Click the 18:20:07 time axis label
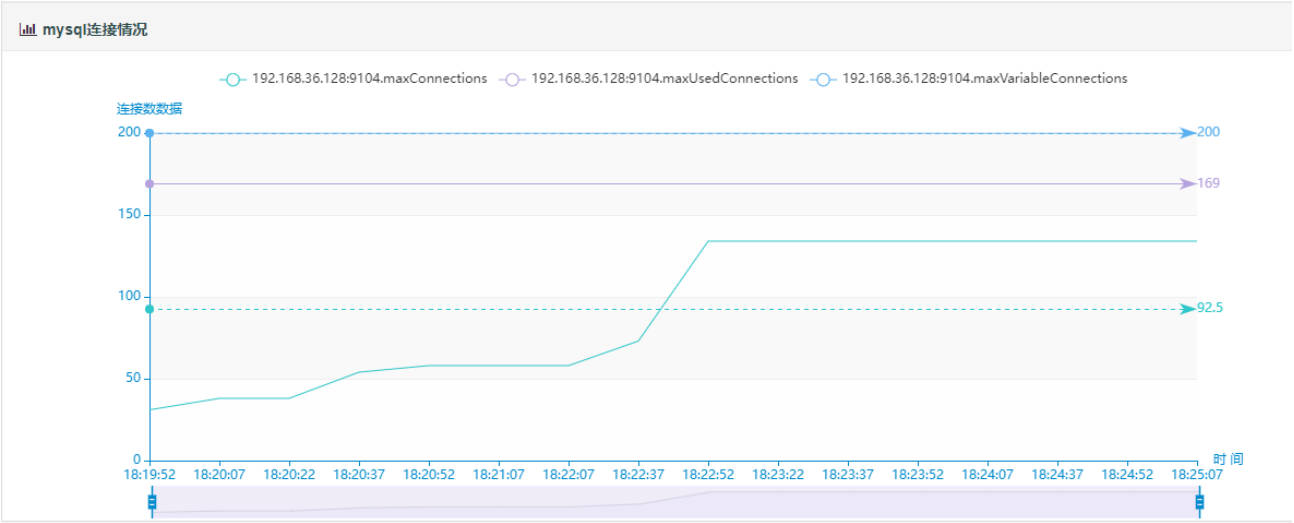The image size is (1294, 523). pyautogui.click(x=219, y=475)
